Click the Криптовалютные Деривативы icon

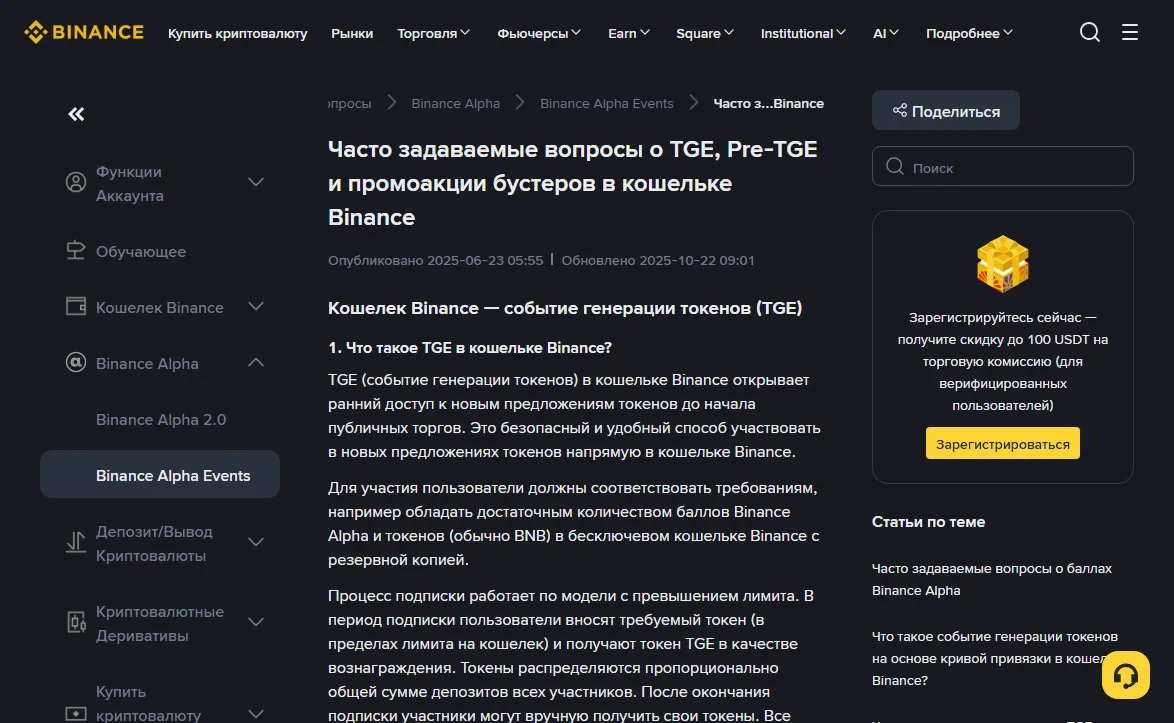(76, 622)
